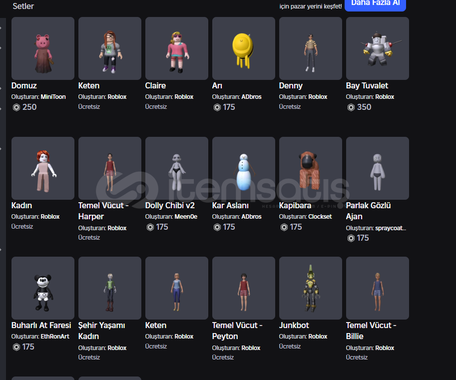
Task: Click the Daha Fazla Al button
Action: point(375,4)
